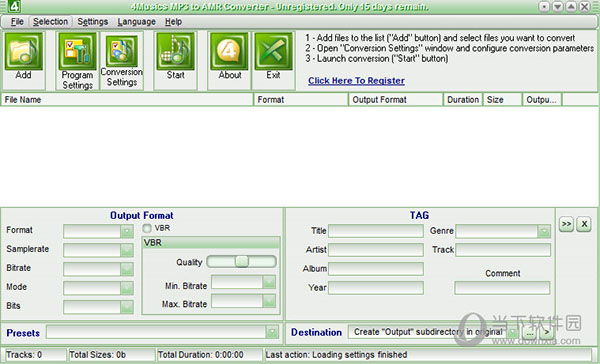Expand the Samplerate dropdown
Viewport: 600px width, 364px height.
tap(127, 250)
